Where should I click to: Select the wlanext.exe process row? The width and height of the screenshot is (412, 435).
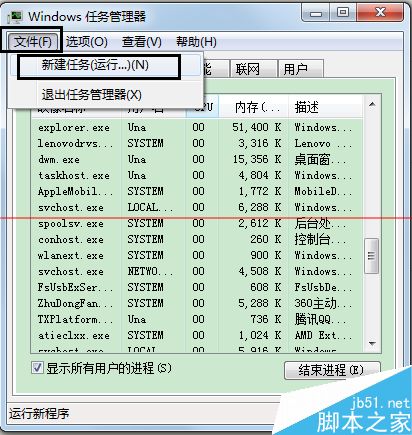click(197, 255)
